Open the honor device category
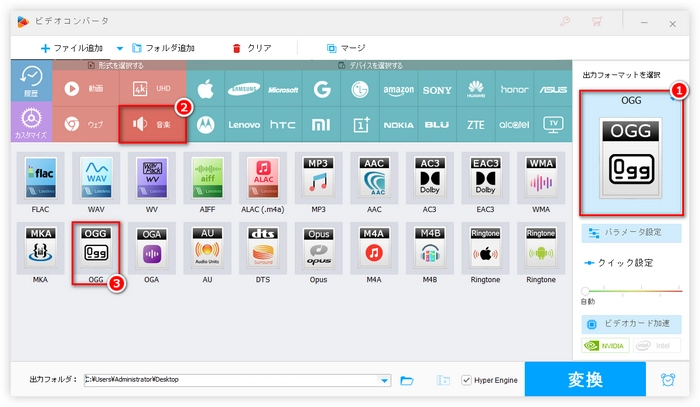This screenshot has width=700, height=407. [514, 89]
